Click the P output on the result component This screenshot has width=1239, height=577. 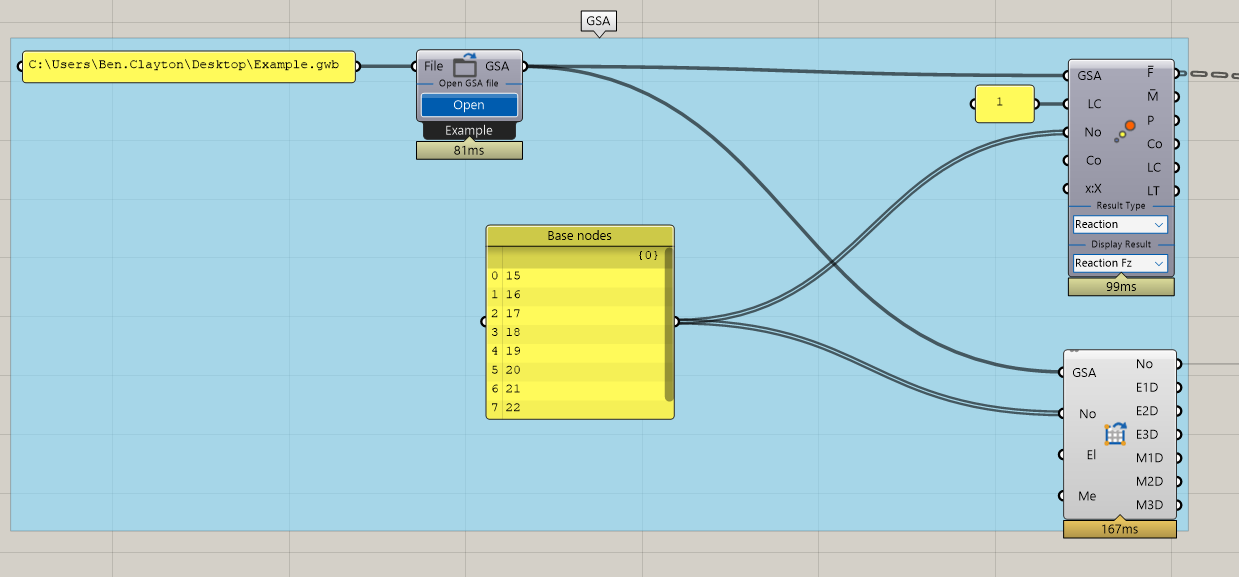tap(1151, 120)
